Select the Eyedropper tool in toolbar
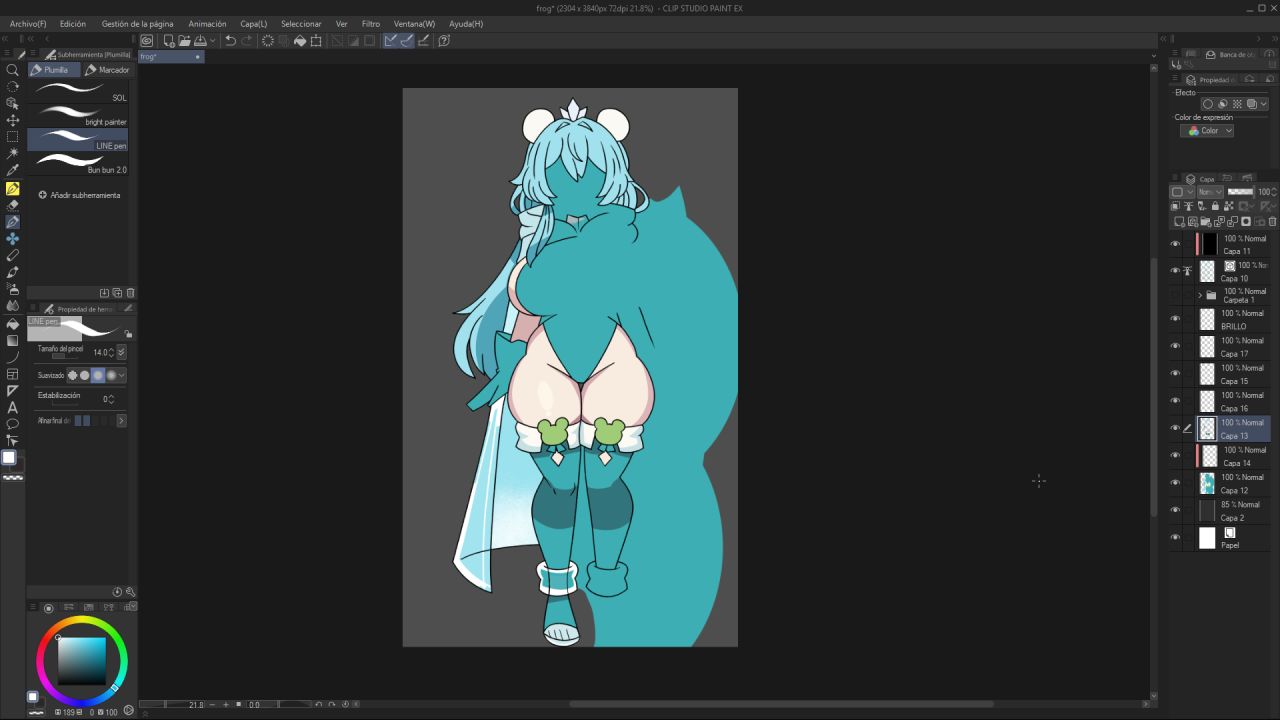Viewport: 1280px width, 720px height. [13, 171]
